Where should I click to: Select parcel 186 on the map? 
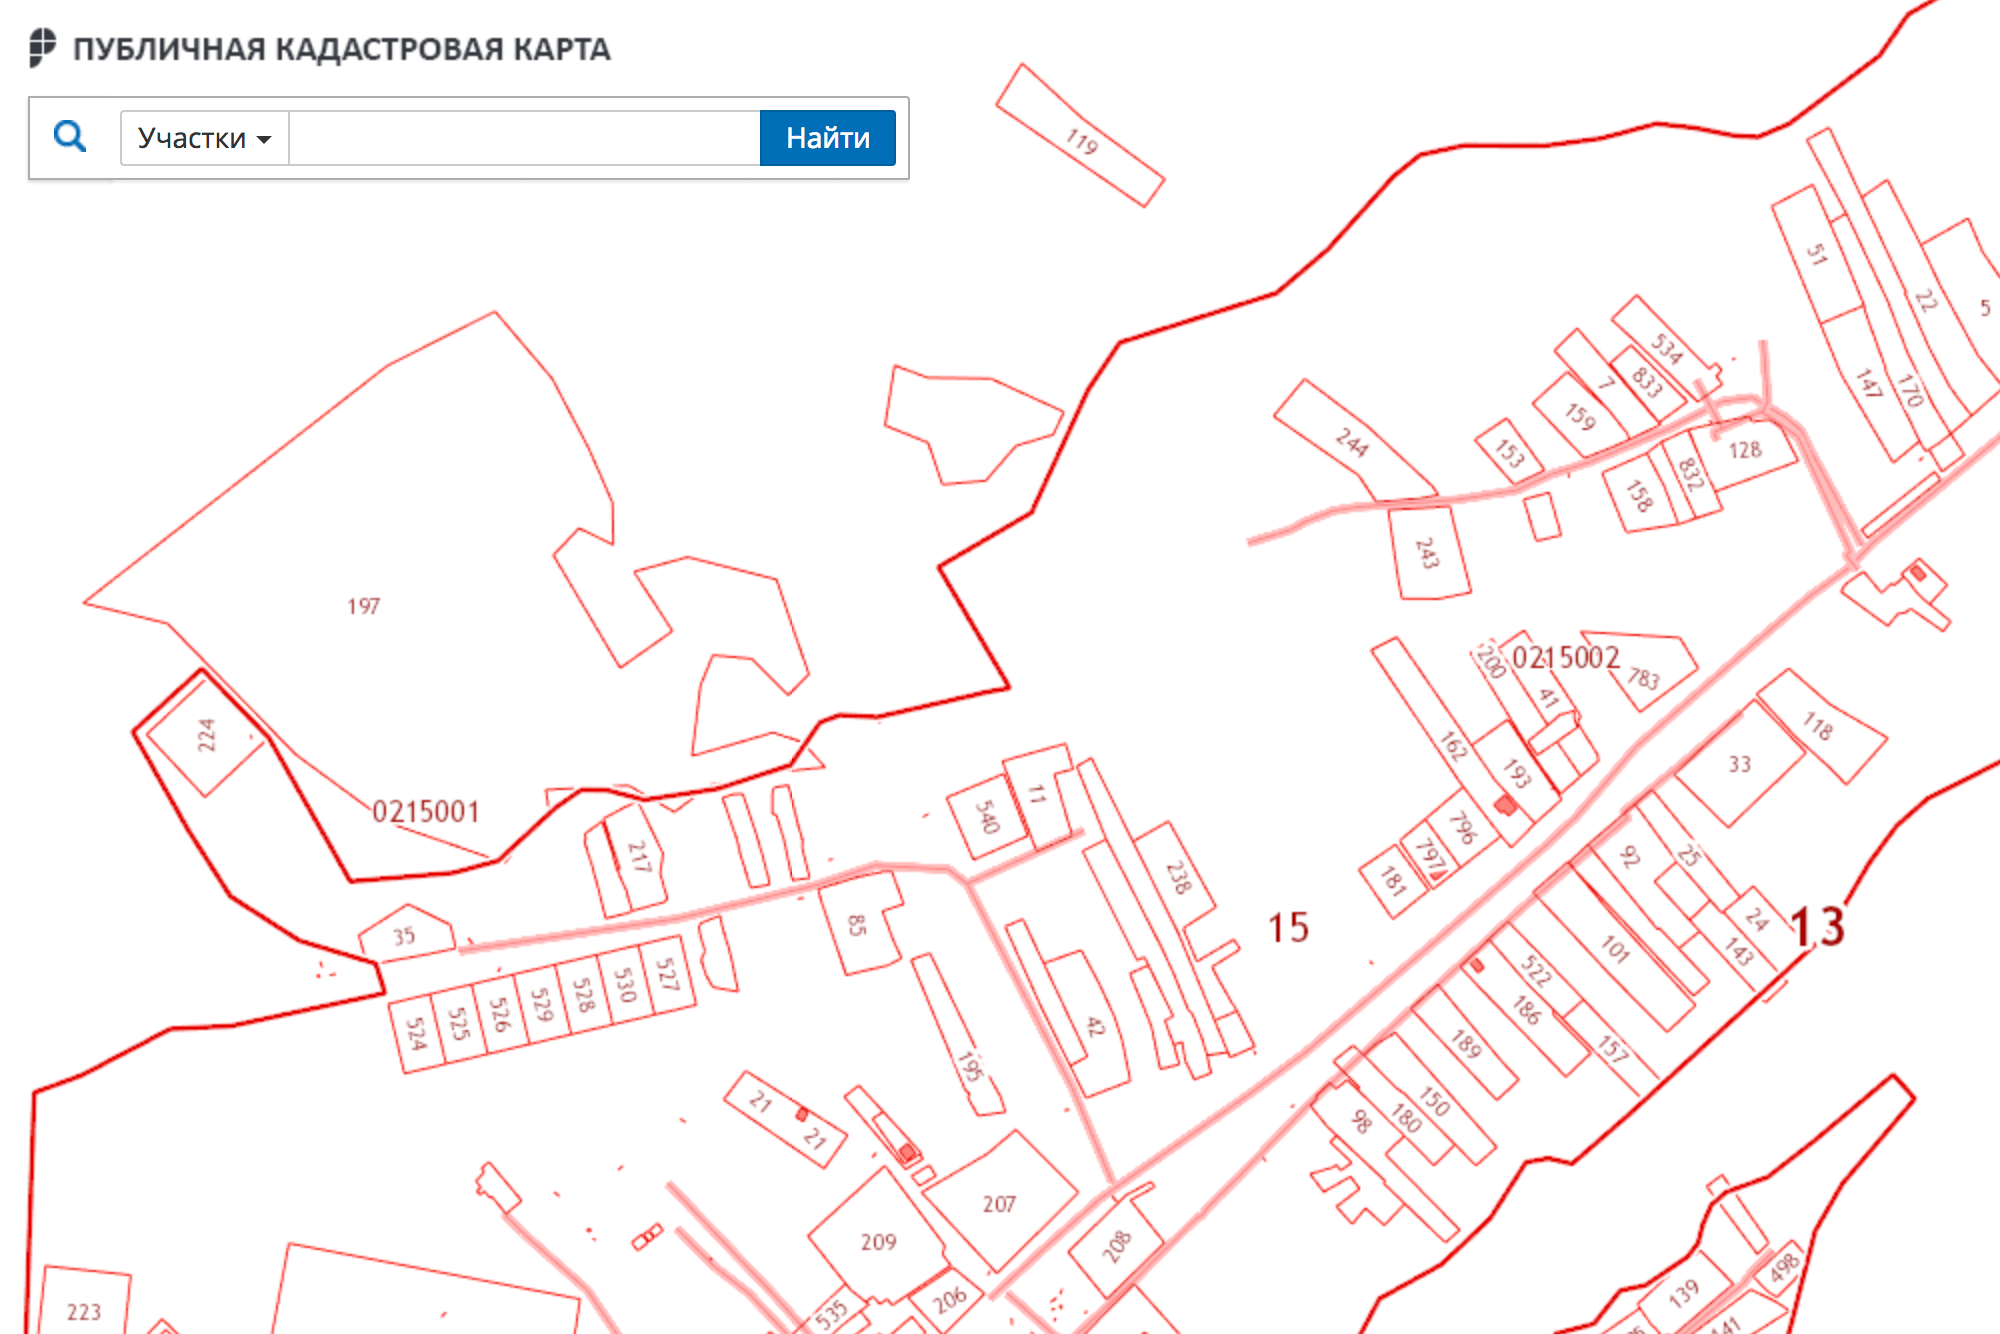tap(1526, 1010)
